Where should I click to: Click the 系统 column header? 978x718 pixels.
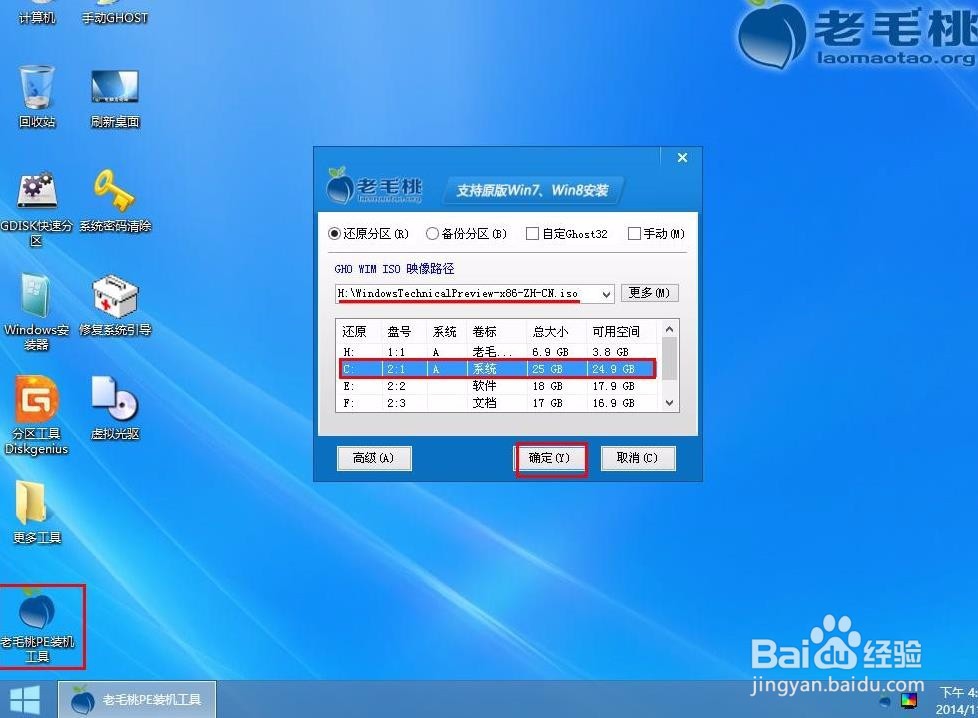pos(446,332)
